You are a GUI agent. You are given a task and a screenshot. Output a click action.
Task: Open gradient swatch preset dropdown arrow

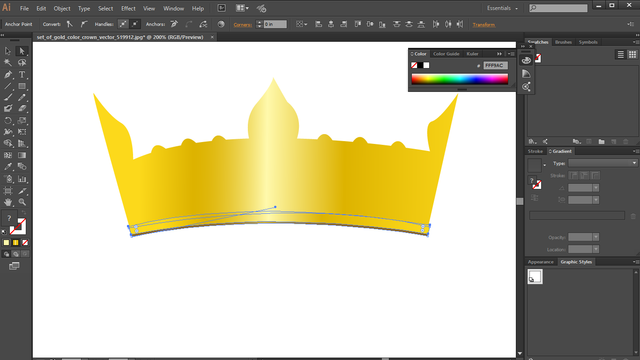click(x=545, y=165)
